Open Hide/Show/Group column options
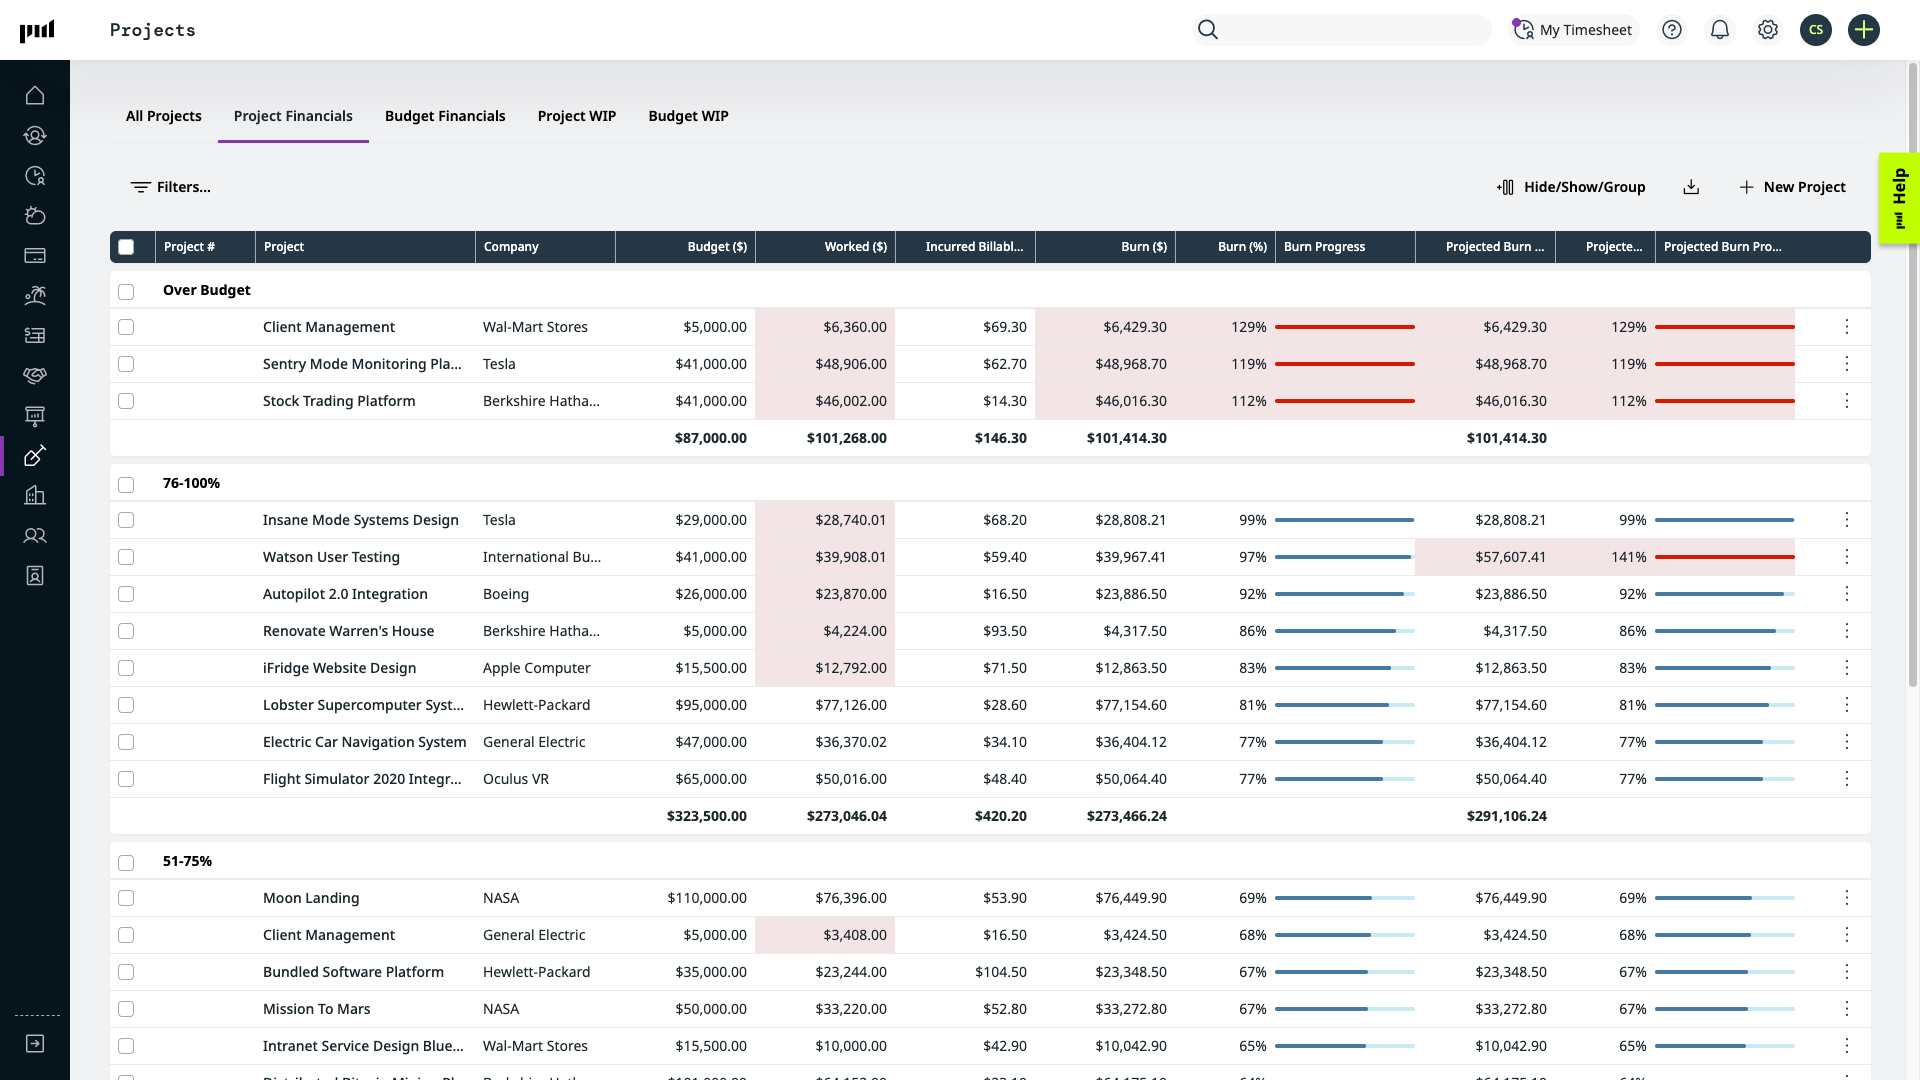The height and width of the screenshot is (1080, 1920). pyautogui.click(x=1570, y=187)
